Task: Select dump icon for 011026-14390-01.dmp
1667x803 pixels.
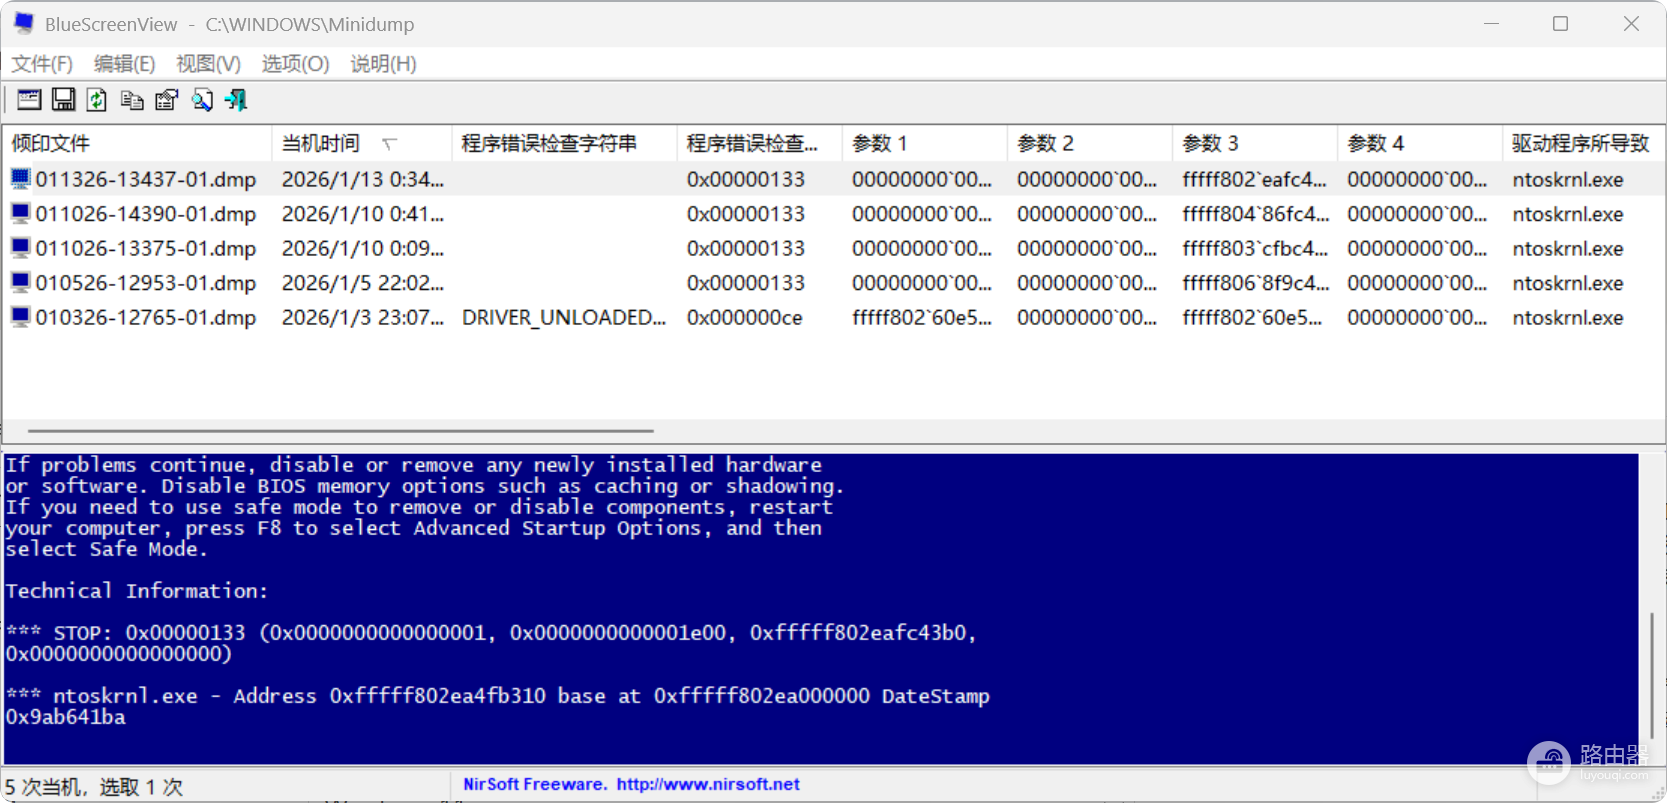Action: [x=20, y=214]
